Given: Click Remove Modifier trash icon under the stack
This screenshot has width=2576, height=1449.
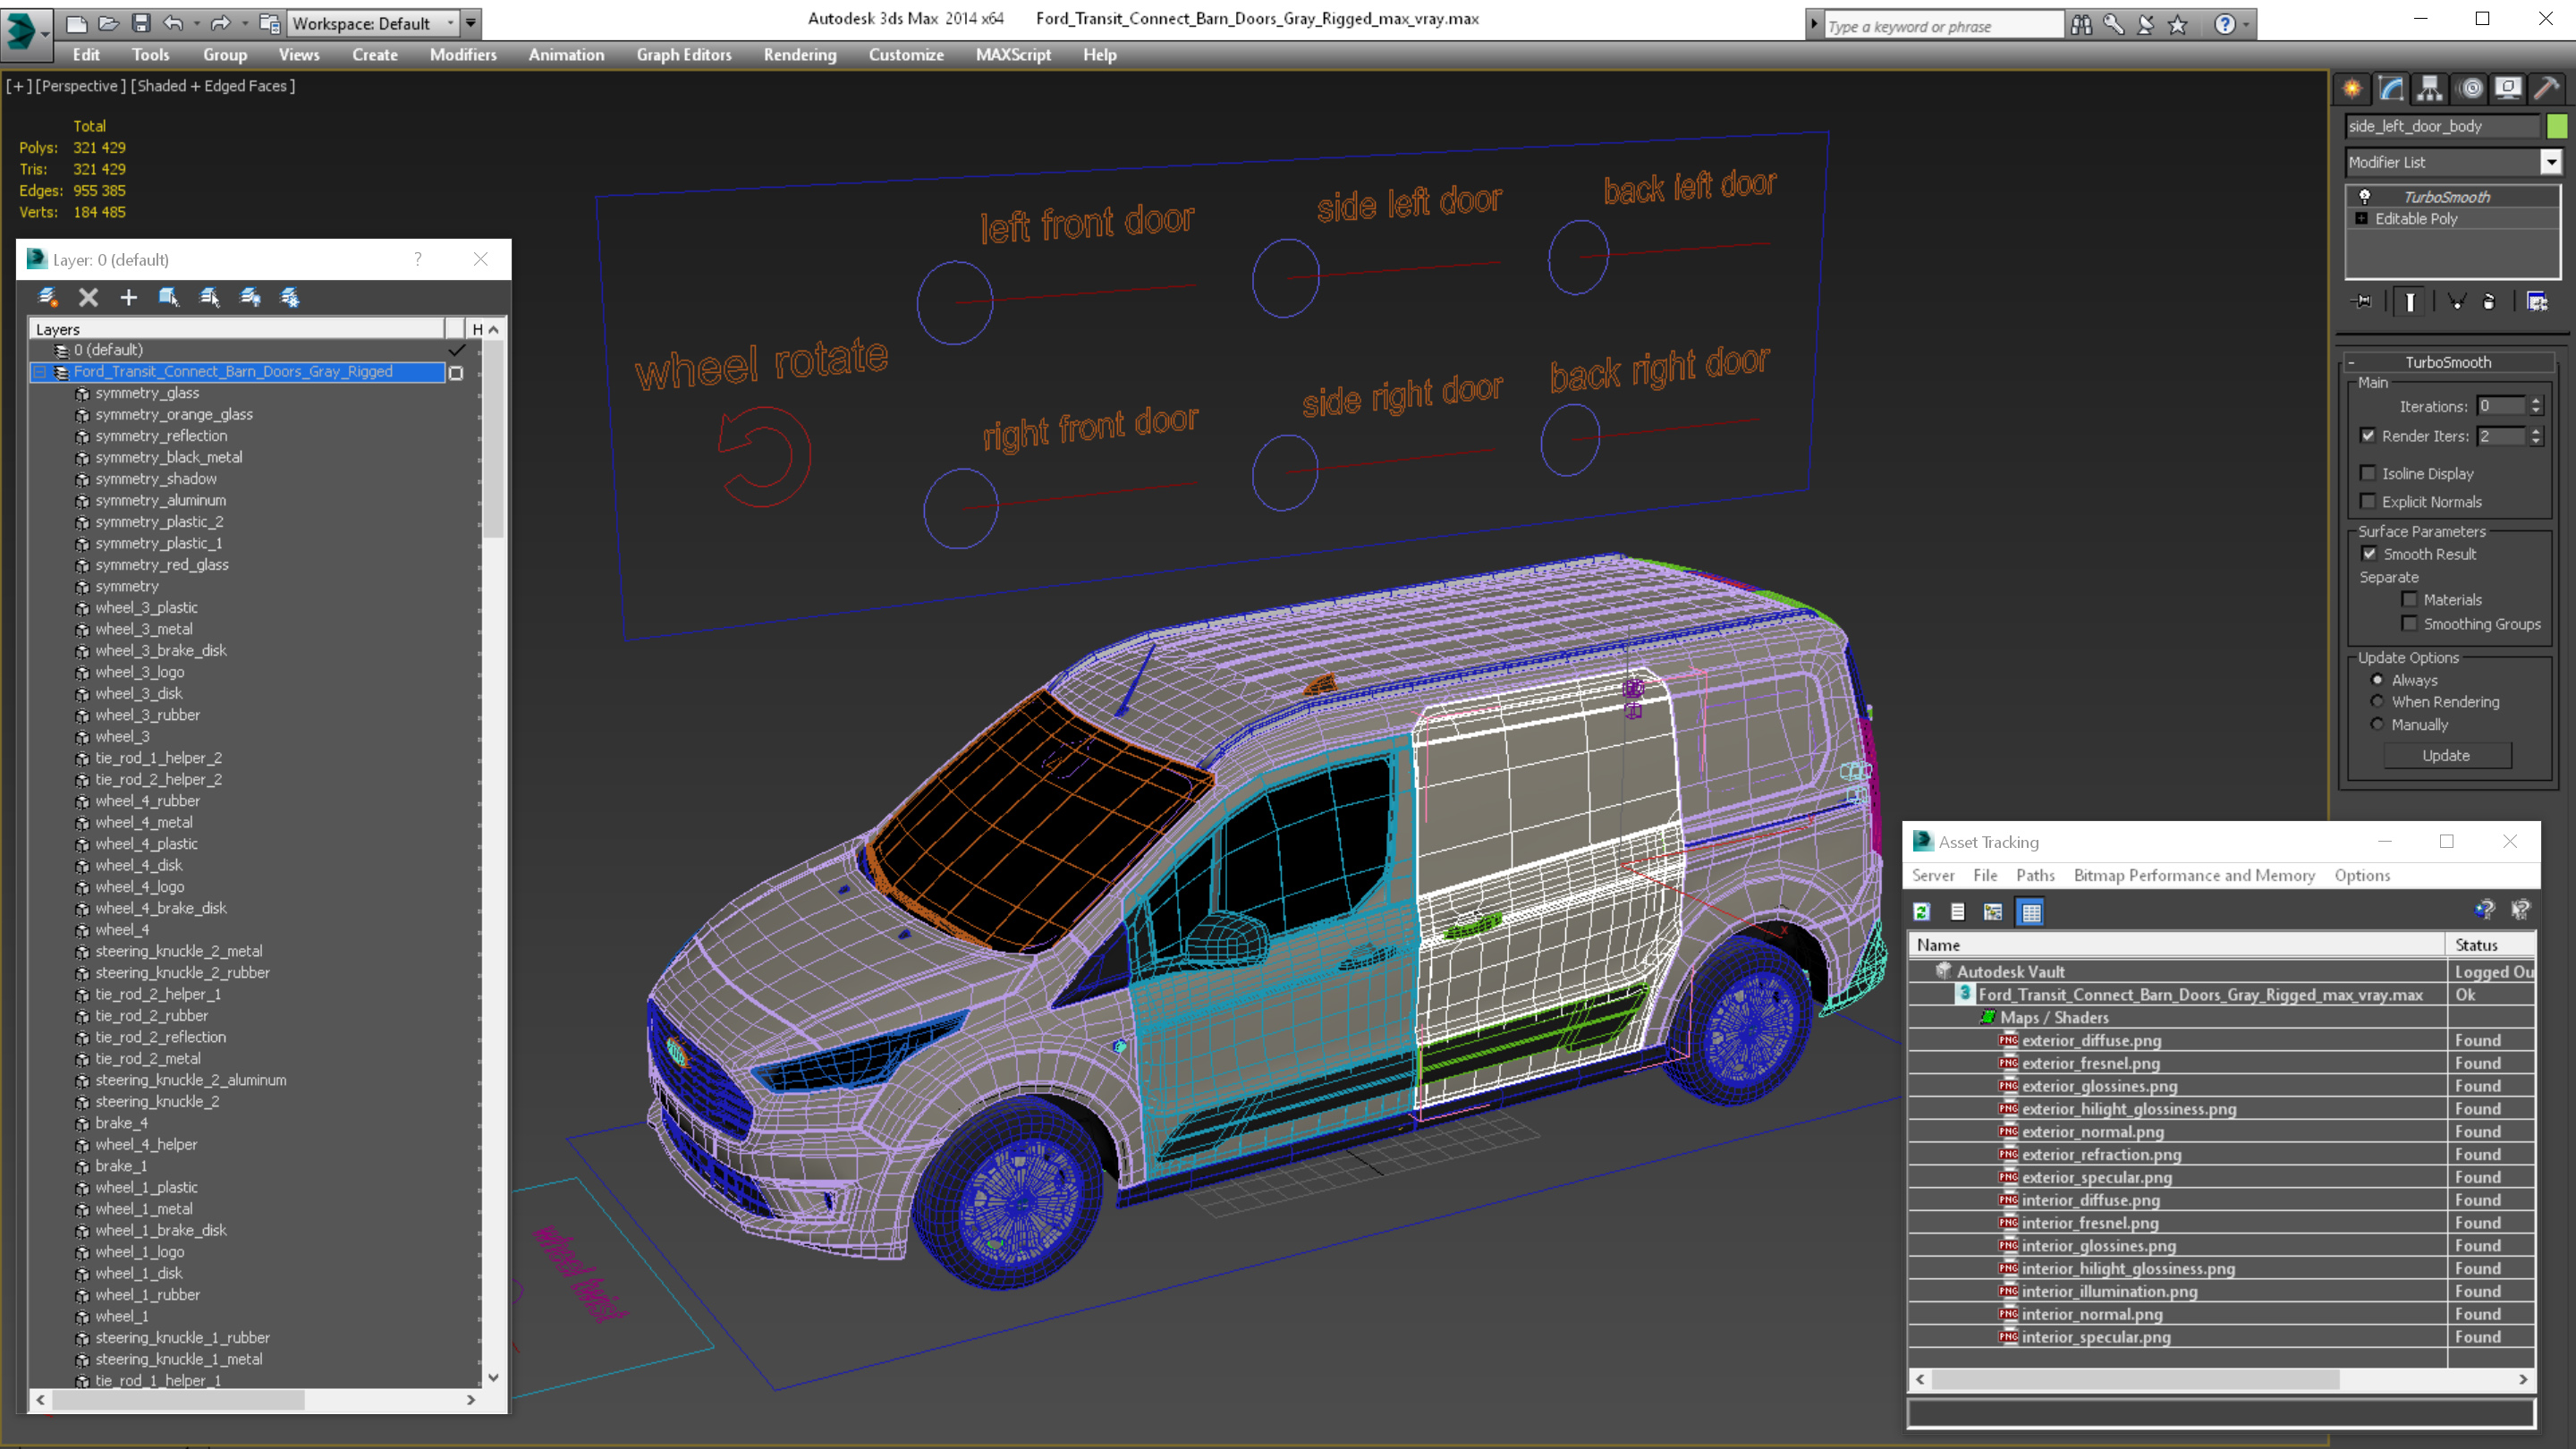Looking at the screenshot, I should tap(2489, 301).
